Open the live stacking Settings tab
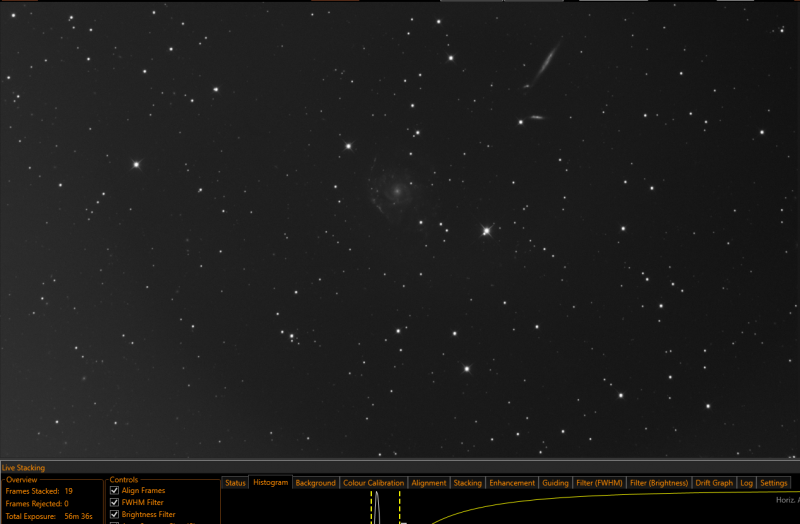Viewport: 800px width, 524px height. click(773, 483)
